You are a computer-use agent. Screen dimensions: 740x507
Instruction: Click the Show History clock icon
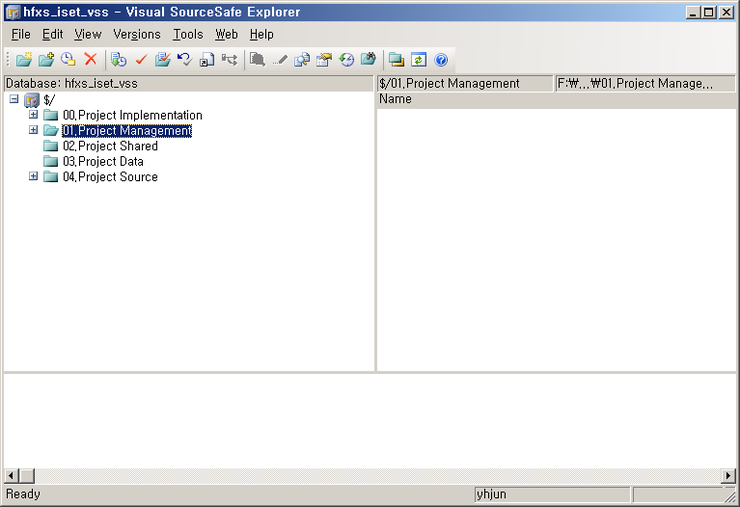346,60
